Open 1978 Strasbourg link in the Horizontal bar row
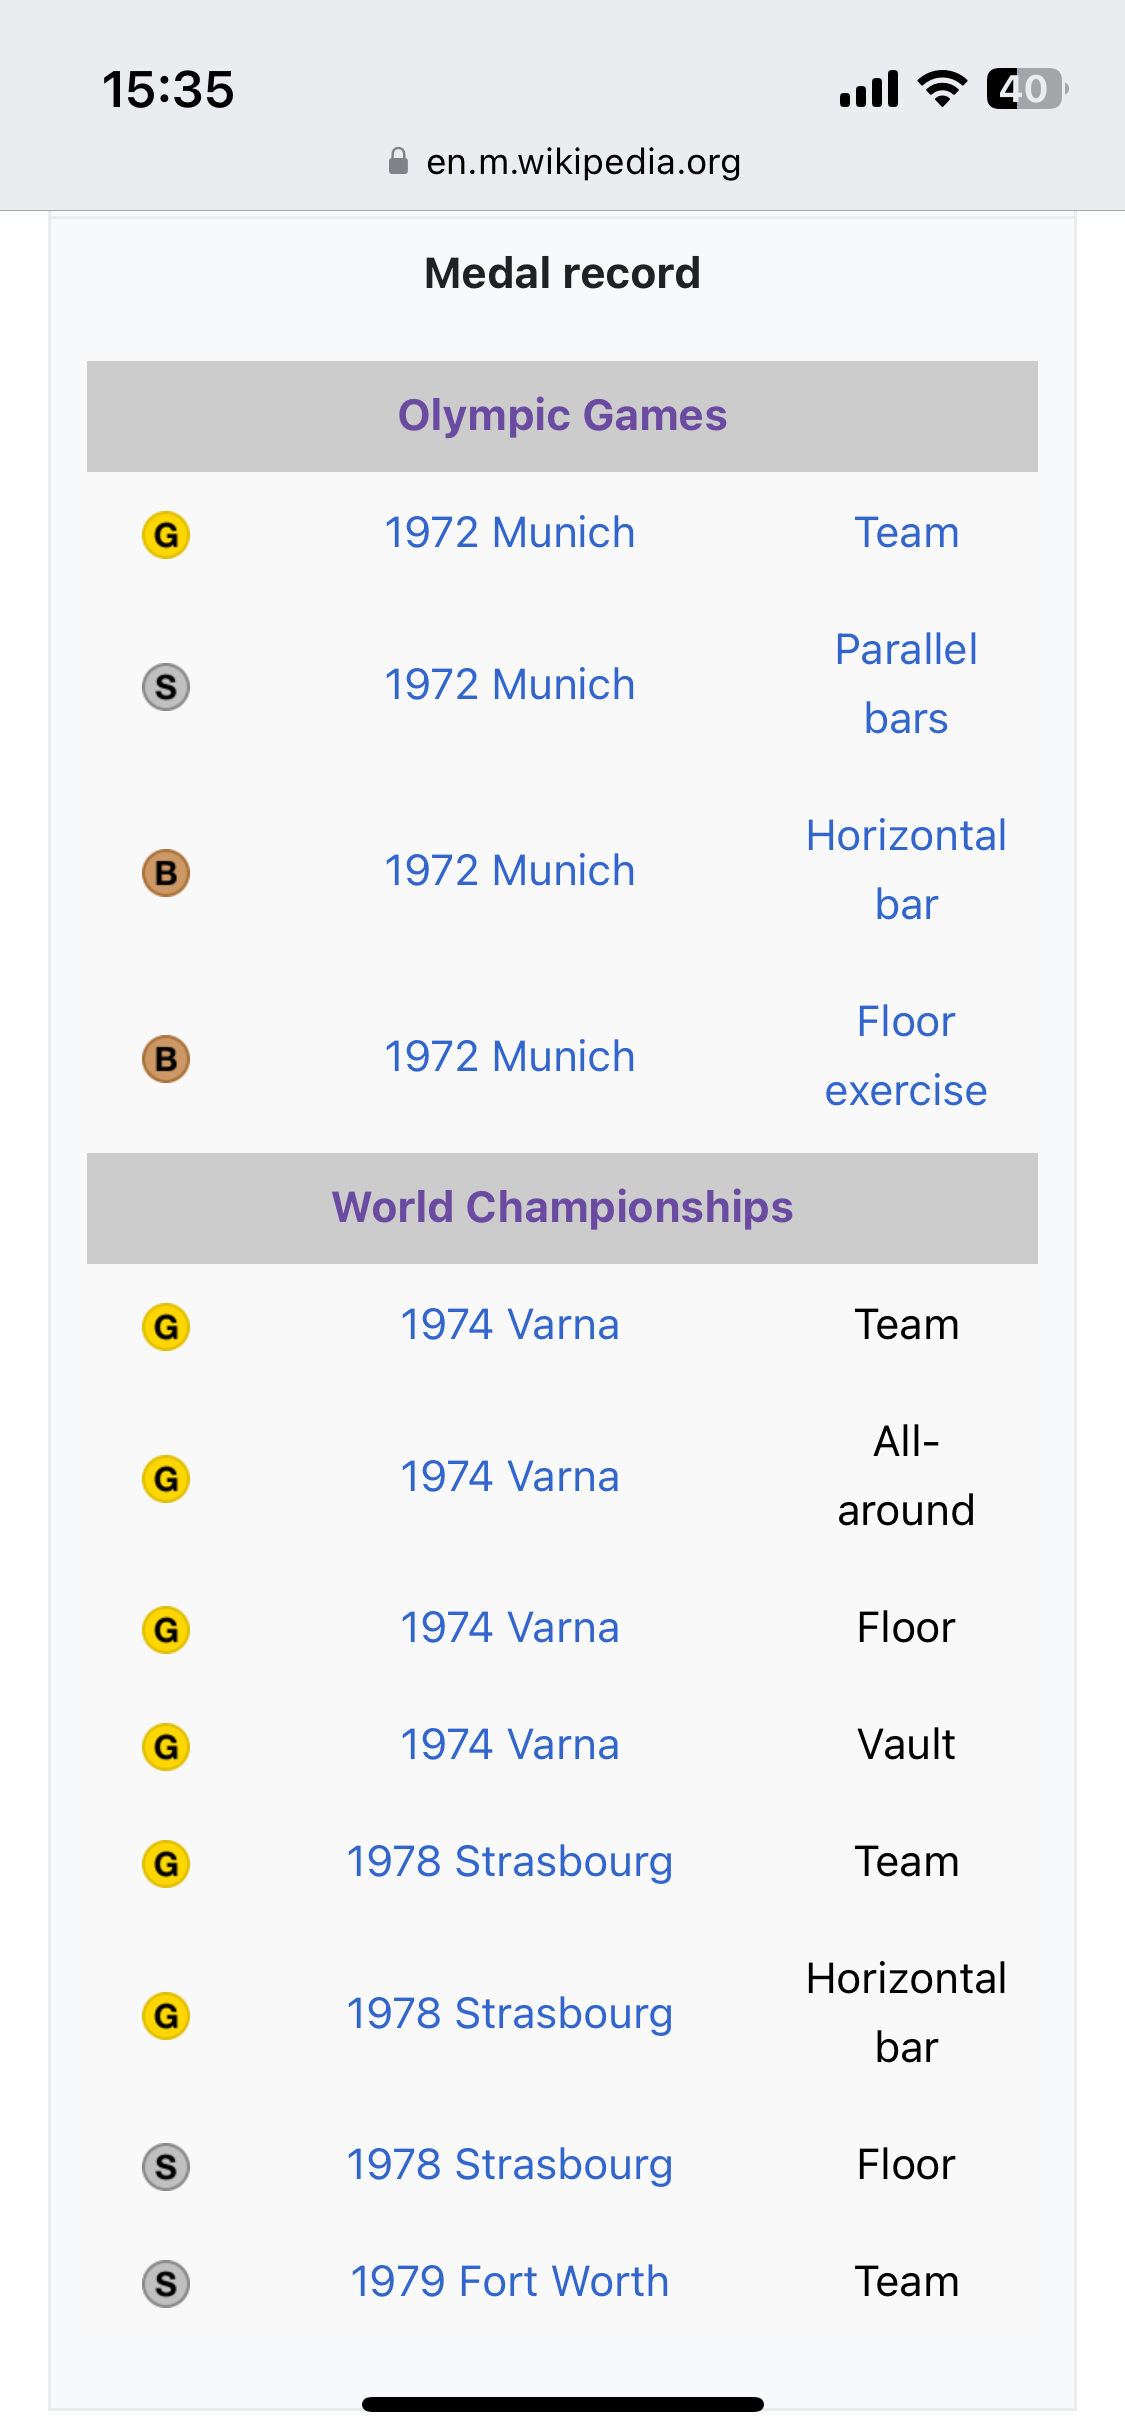 click(509, 2013)
